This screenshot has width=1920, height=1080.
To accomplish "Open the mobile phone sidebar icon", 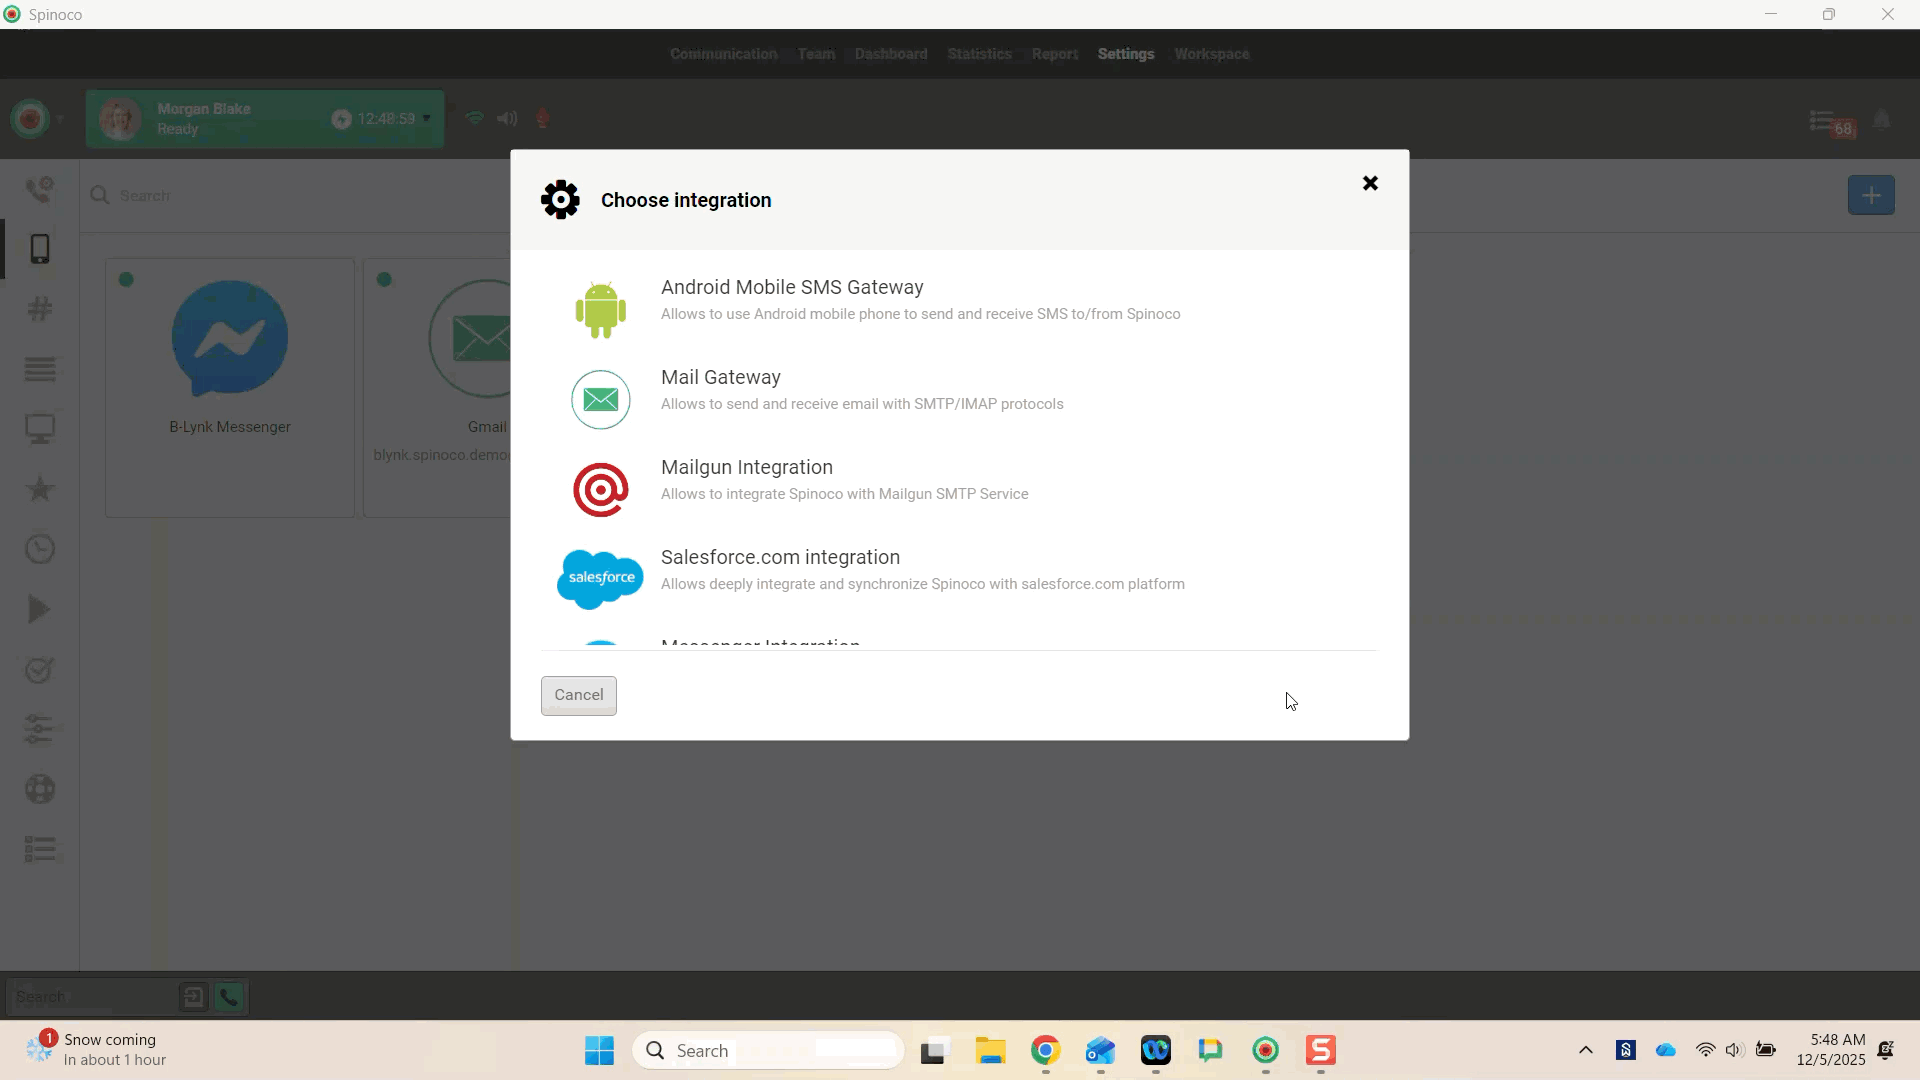I will (x=40, y=249).
